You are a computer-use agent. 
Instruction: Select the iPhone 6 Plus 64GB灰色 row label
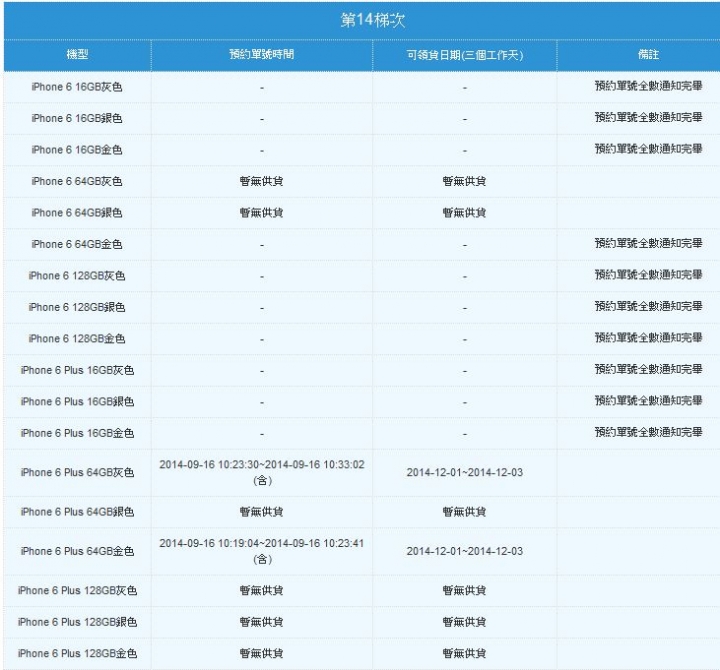pyautogui.click(x=77, y=472)
